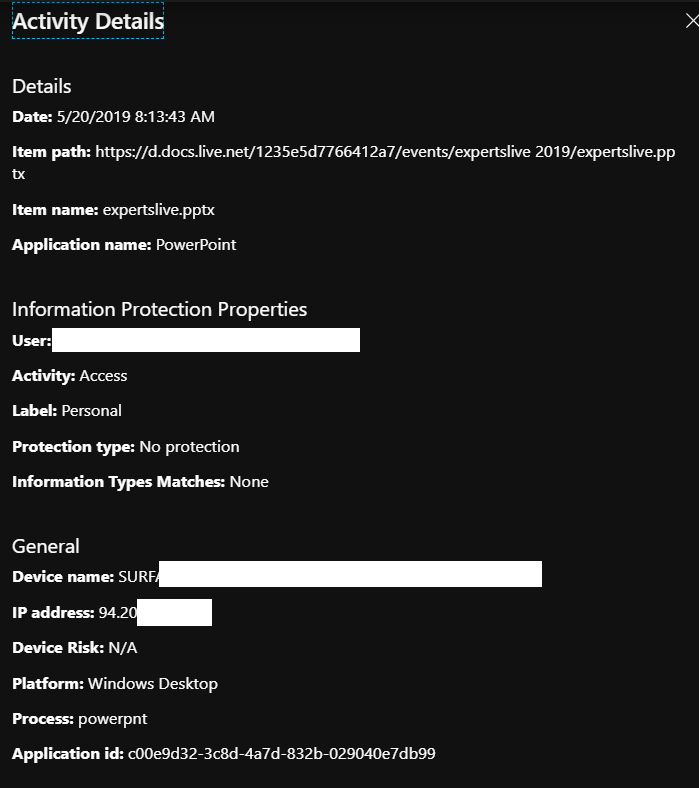Close the Activity Details panel
Image resolution: width=699 pixels, height=788 pixels.
pyautogui.click(x=691, y=22)
